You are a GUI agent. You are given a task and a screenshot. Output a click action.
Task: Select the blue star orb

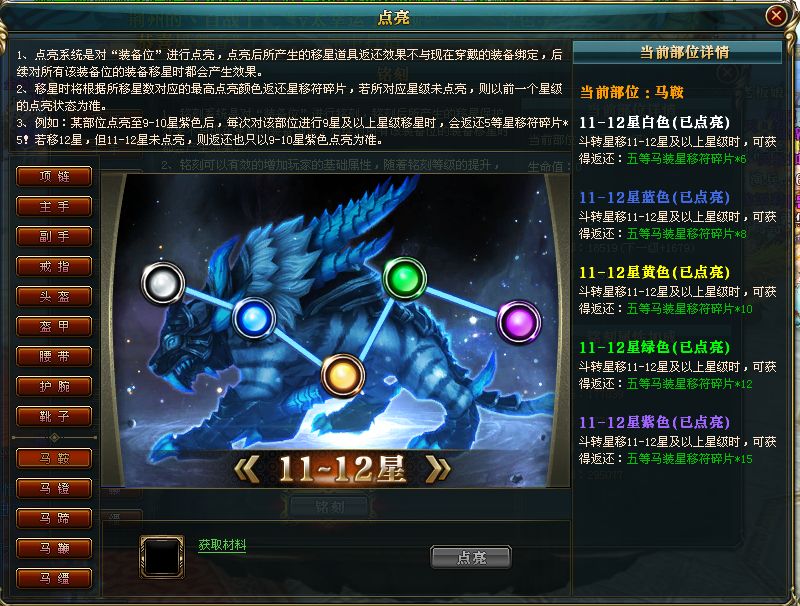pyautogui.click(x=254, y=319)
